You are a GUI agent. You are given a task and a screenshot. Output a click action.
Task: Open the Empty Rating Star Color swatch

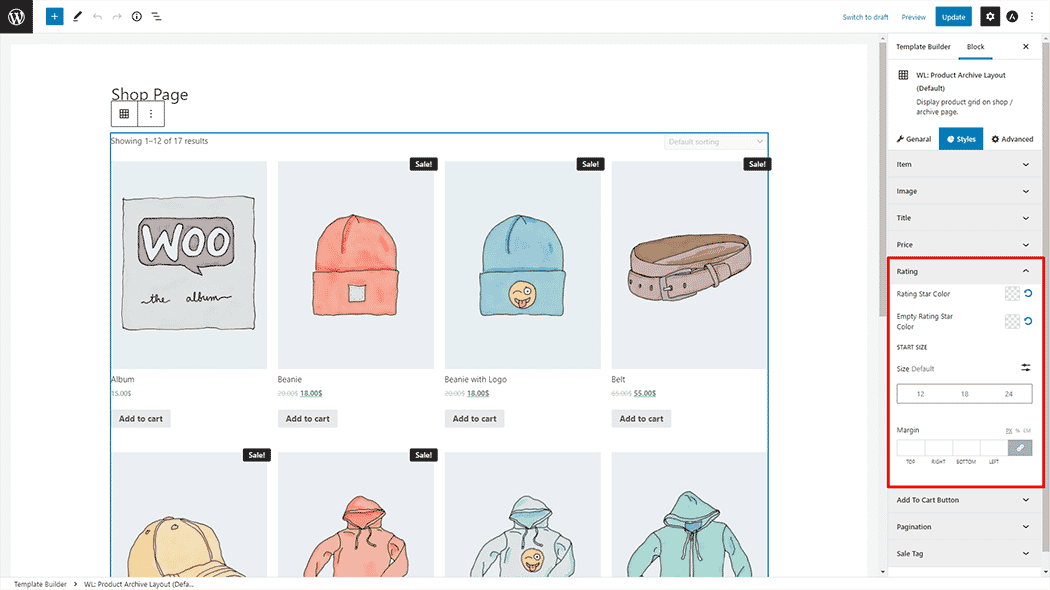[x=1012, y=321]
